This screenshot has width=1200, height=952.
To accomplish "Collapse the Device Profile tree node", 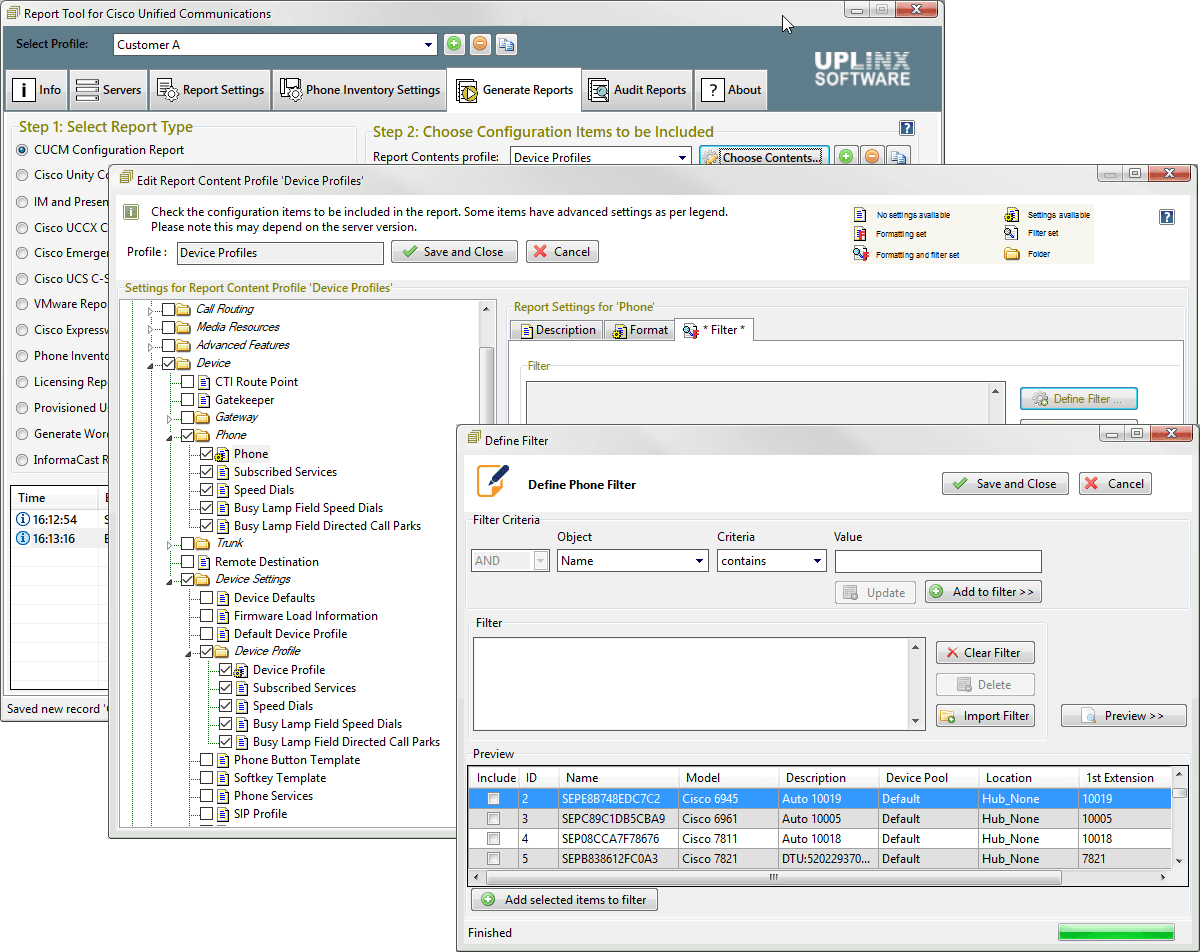I will [189, 652].
